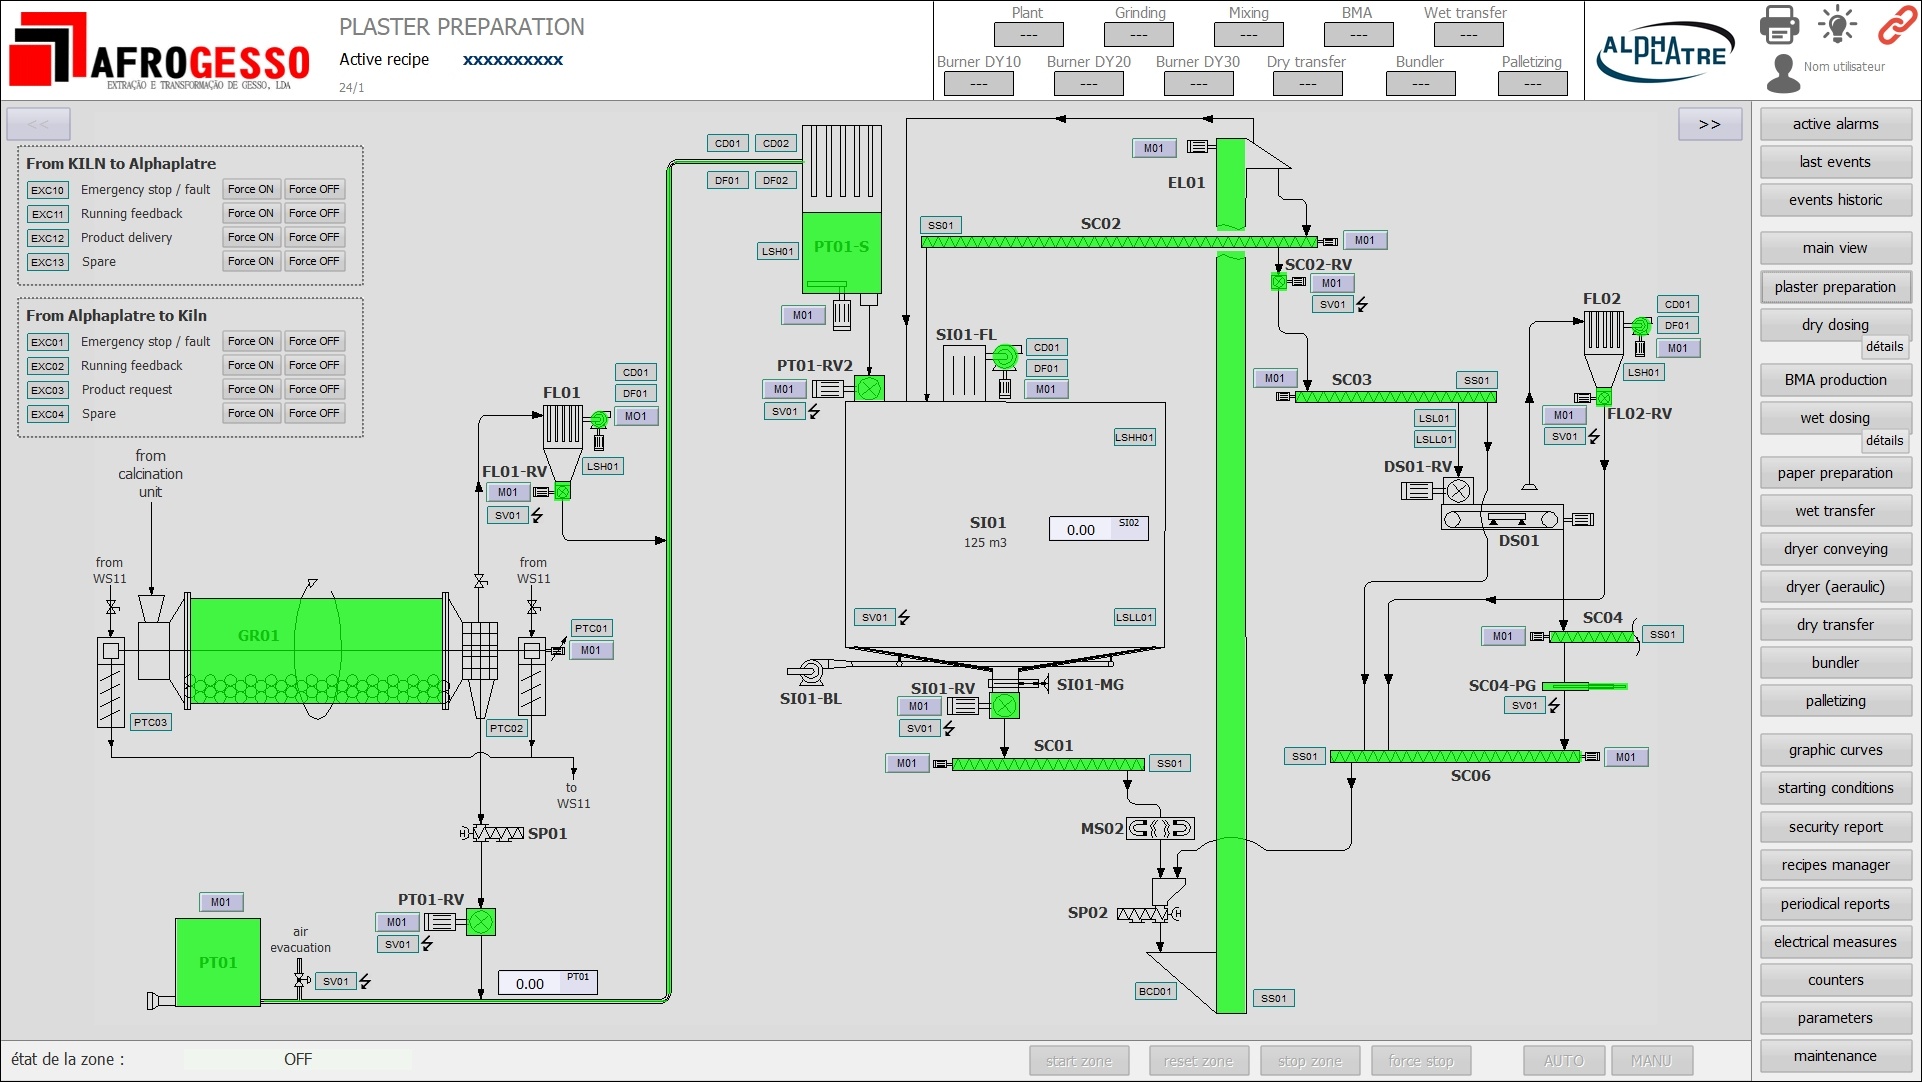This screenshot has height=1082, width=1922.
Task: Open the graphic curves page
Action: coord(1836,750)
